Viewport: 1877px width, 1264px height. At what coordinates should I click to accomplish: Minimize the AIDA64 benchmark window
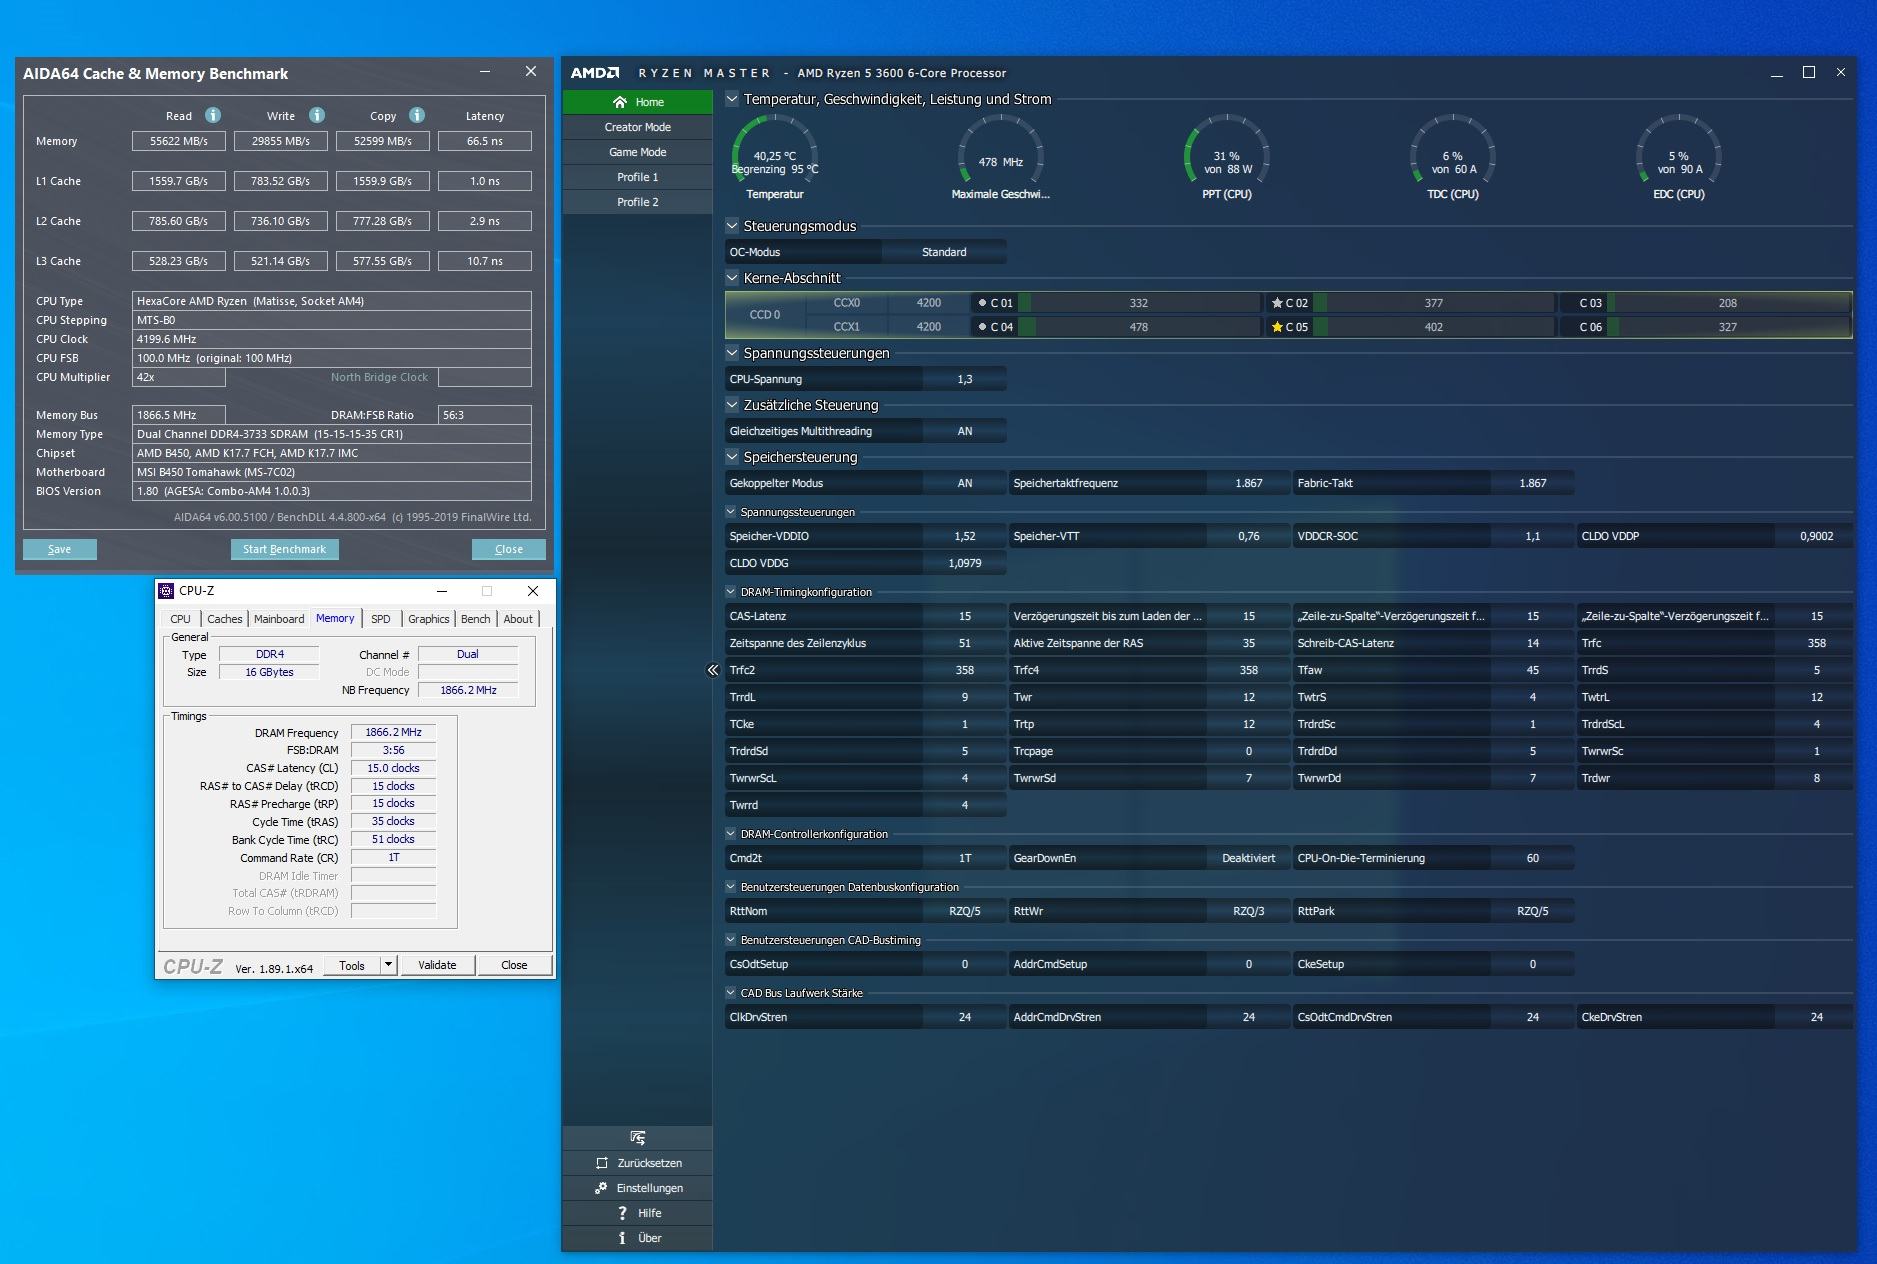(485, 72)
